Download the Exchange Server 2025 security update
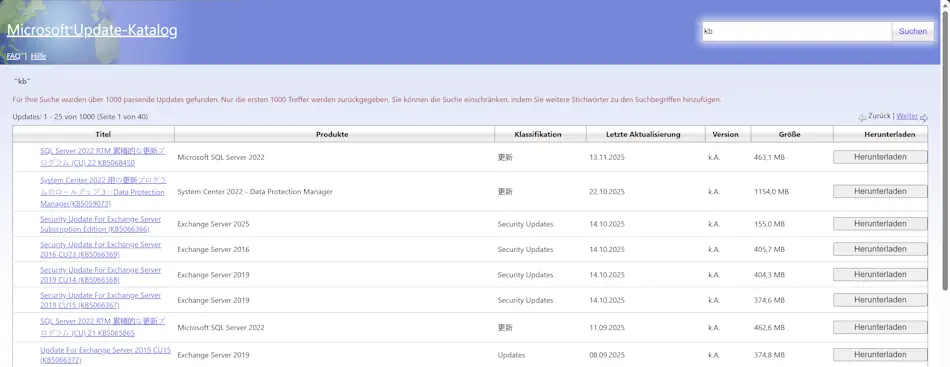This screenshot has width=950, height=367. coord(880,223)
